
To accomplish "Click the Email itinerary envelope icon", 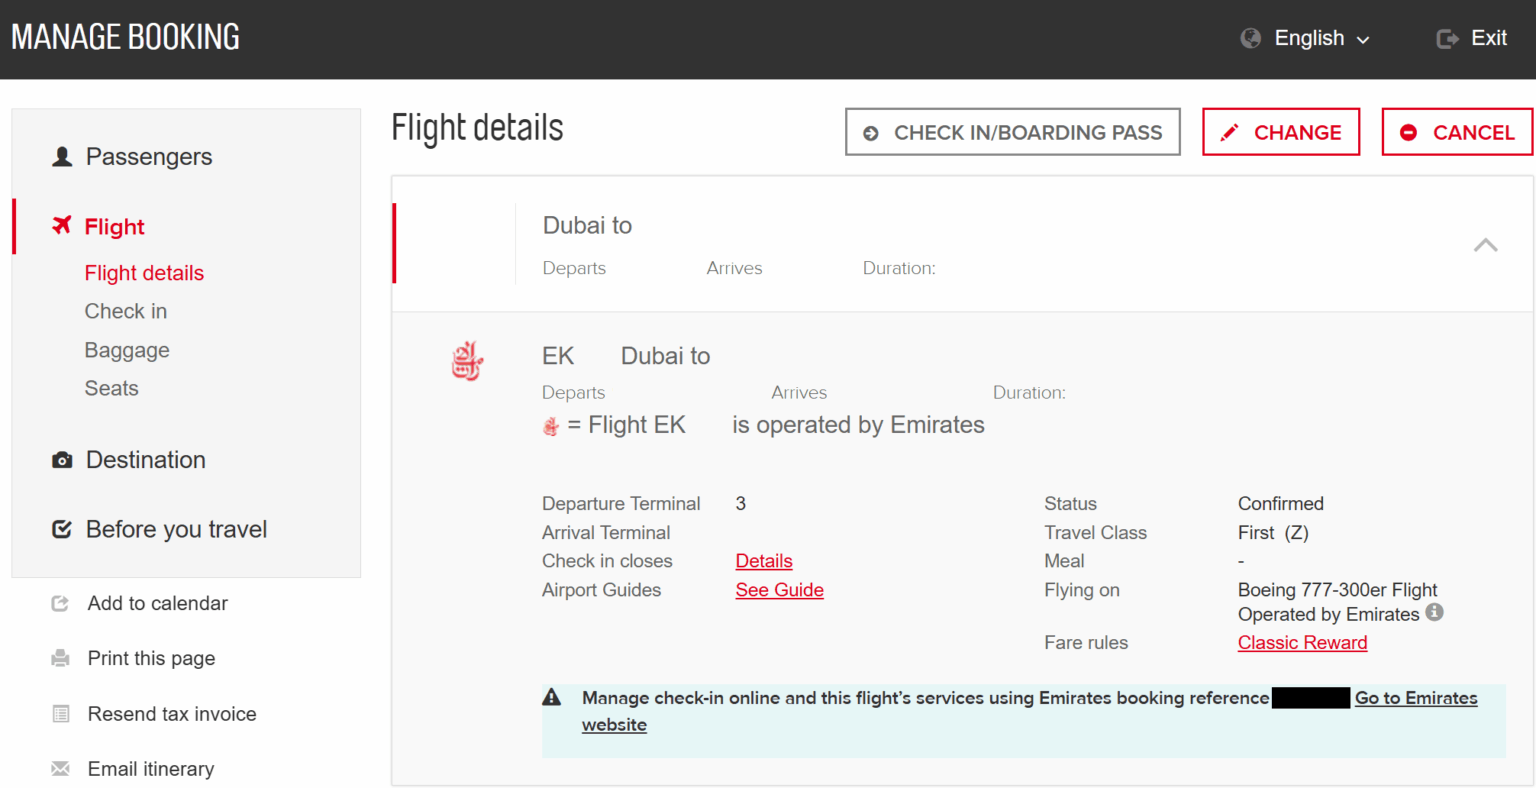I will pos(61,768).
